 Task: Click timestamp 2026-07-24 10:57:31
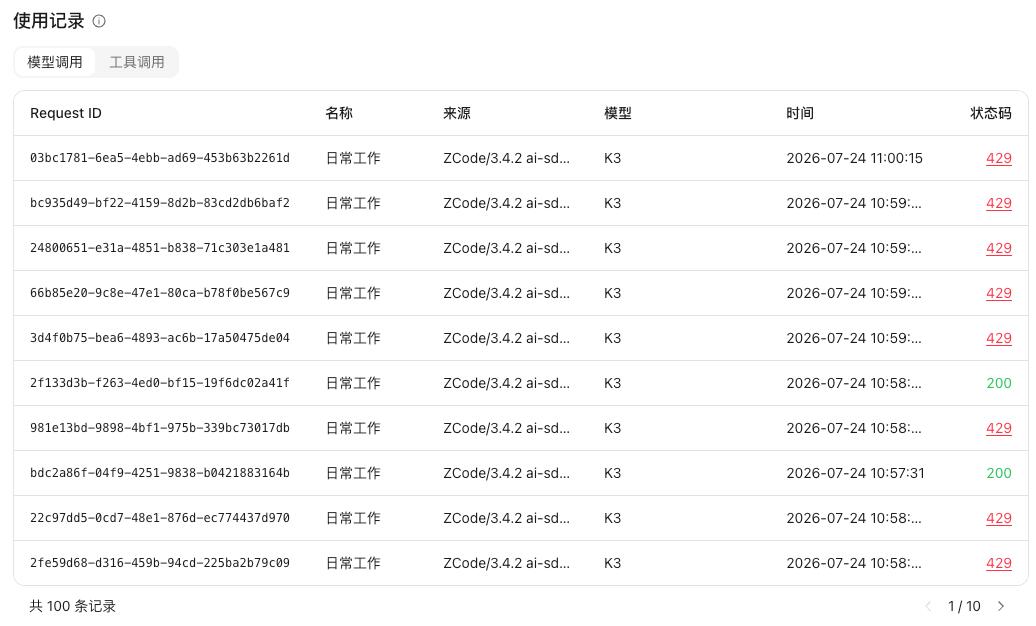[855, 473]
